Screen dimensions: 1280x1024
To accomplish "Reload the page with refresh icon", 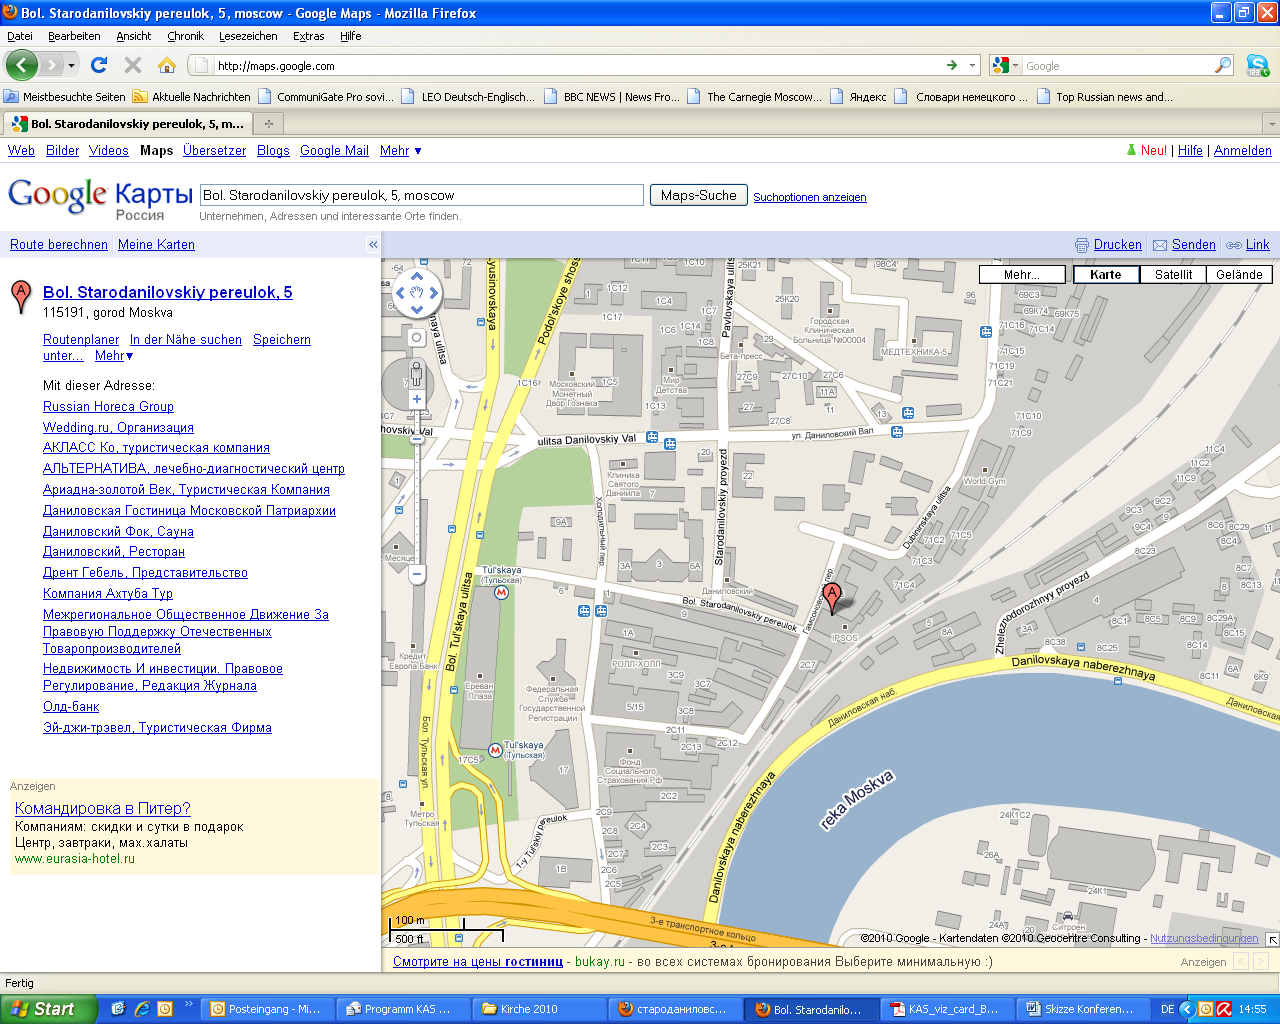I will point(98,65).
